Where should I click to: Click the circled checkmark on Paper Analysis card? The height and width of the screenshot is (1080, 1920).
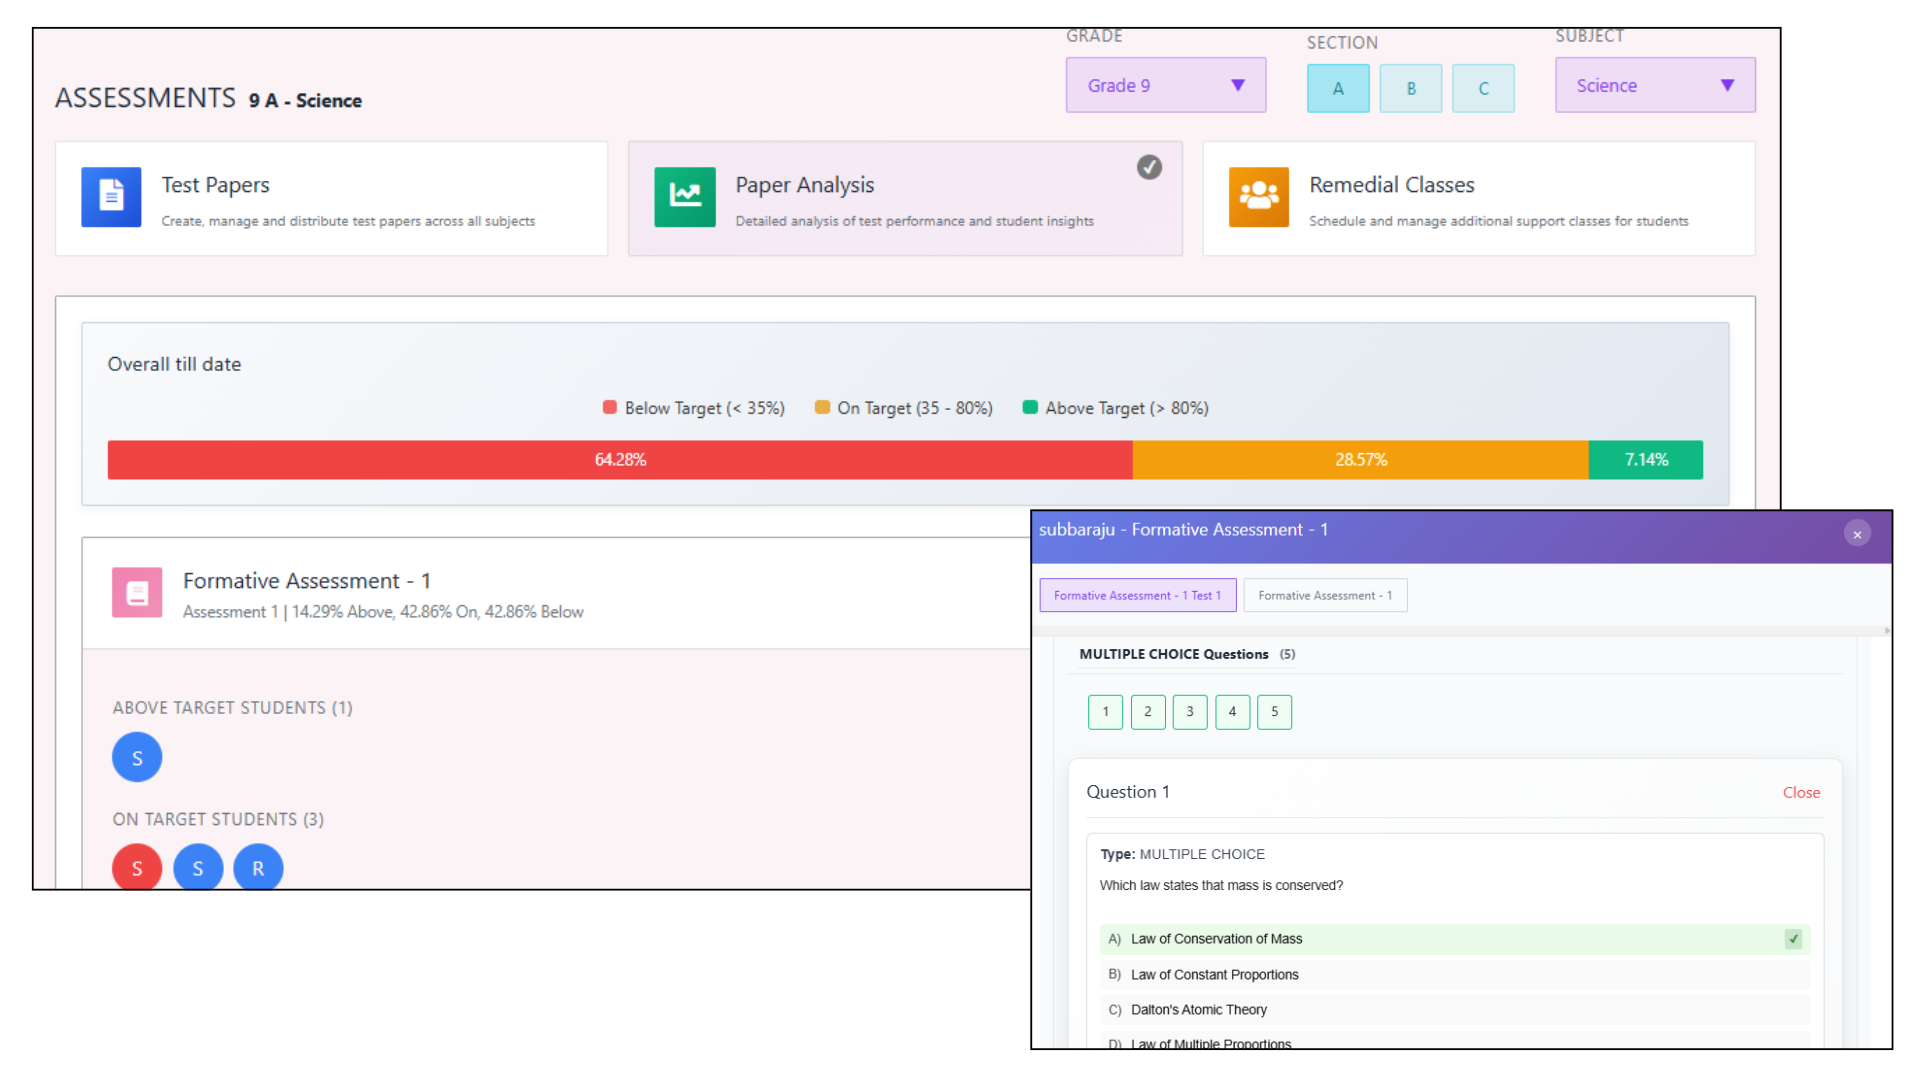pos(1149,167)
